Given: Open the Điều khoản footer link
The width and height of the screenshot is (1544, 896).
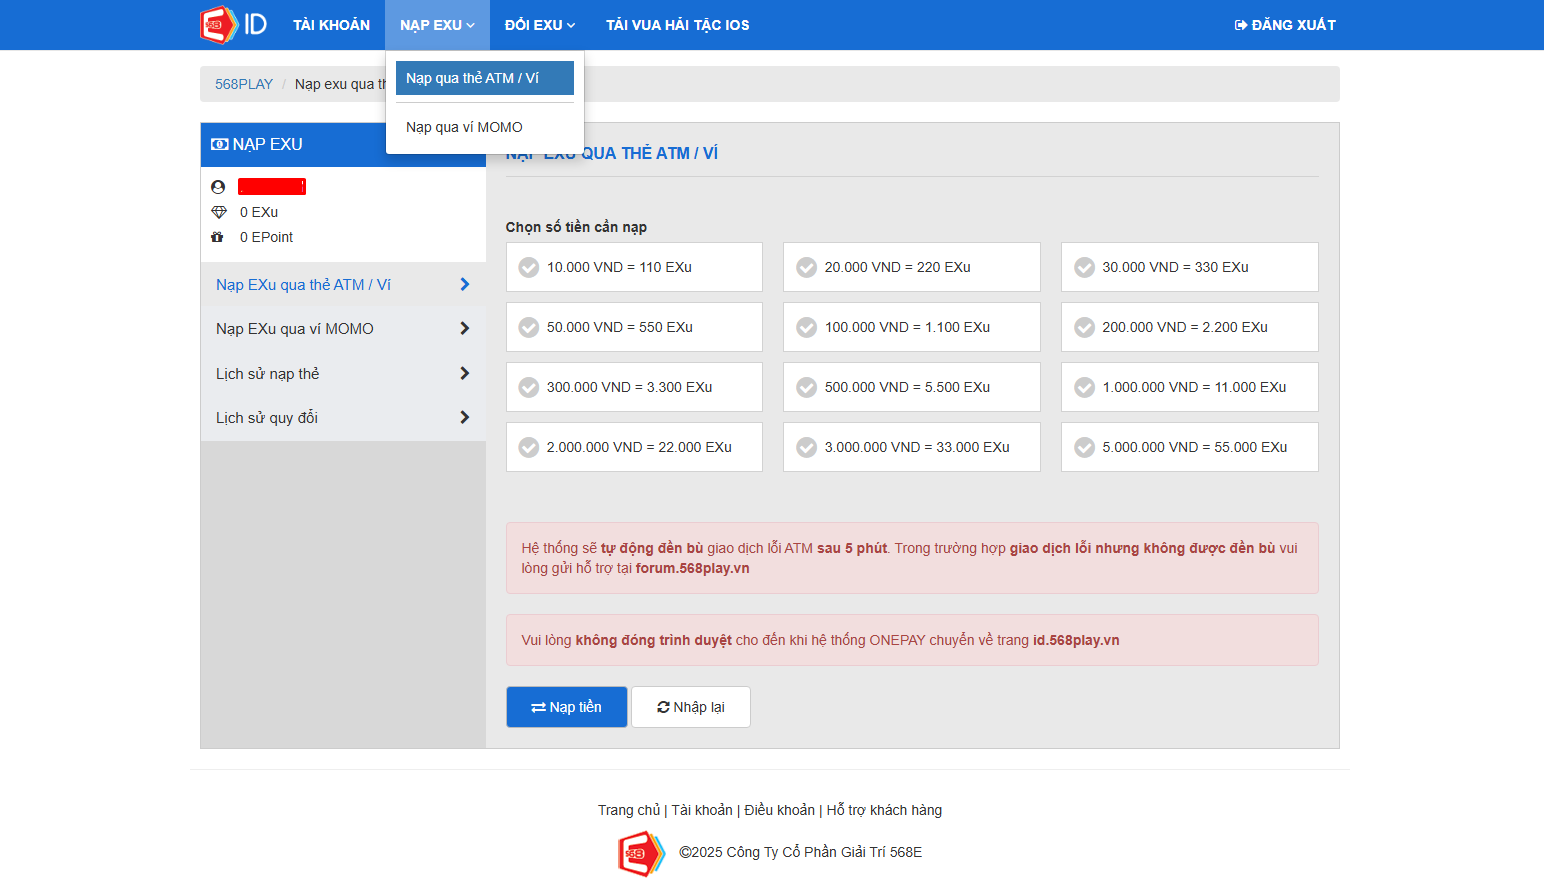Looking at the screenshot, I should click(780, 810).
